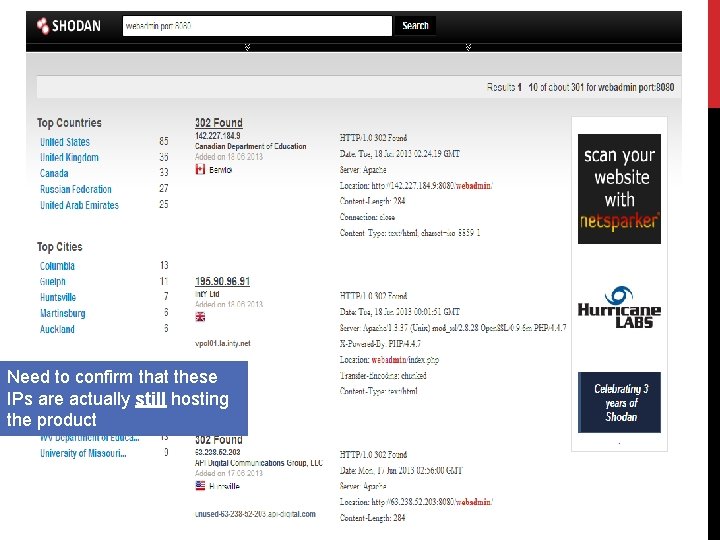Screen dimensions: 720x540
Task: Filter by city Martinsburg
Action: [62, 314]
